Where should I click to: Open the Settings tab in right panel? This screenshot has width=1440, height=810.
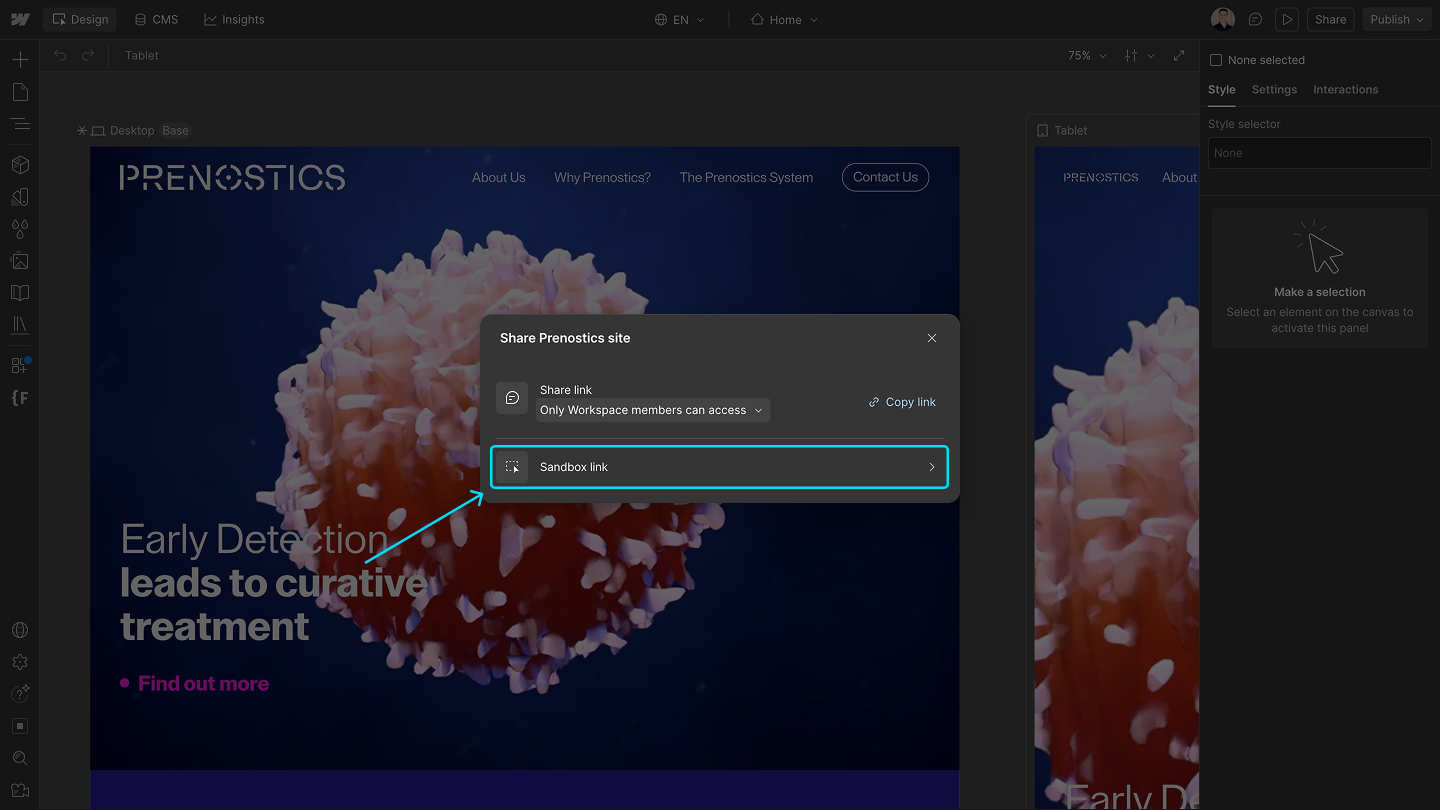pyautogui.click(x=1274, y=89)
